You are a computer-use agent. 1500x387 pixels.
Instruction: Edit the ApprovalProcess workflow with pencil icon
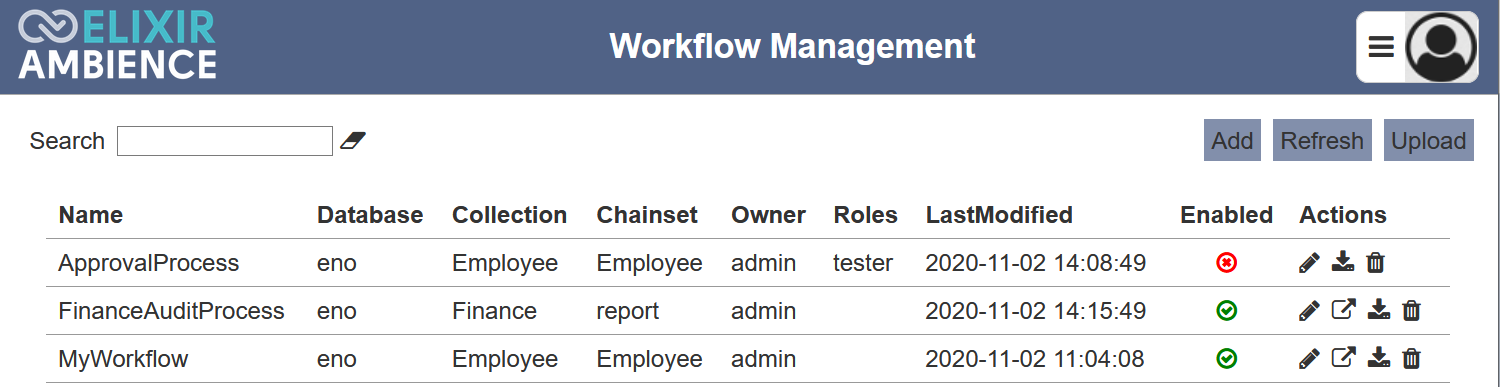pos(1309,263)
